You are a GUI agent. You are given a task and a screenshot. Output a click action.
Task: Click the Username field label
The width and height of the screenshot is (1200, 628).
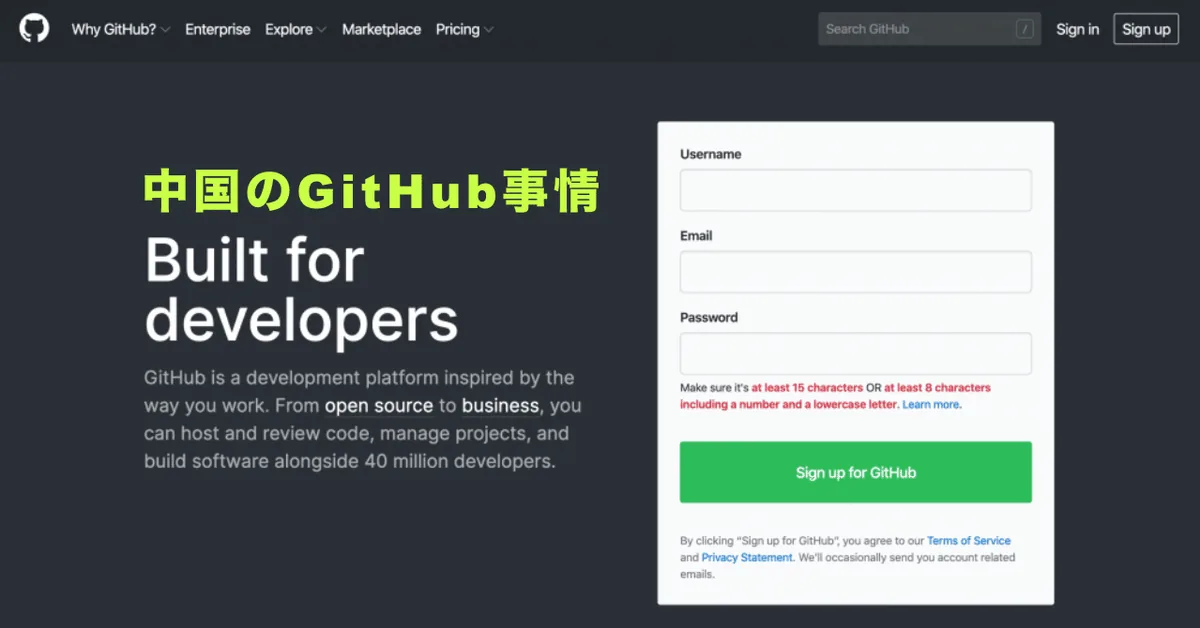(x=710, y=154)
